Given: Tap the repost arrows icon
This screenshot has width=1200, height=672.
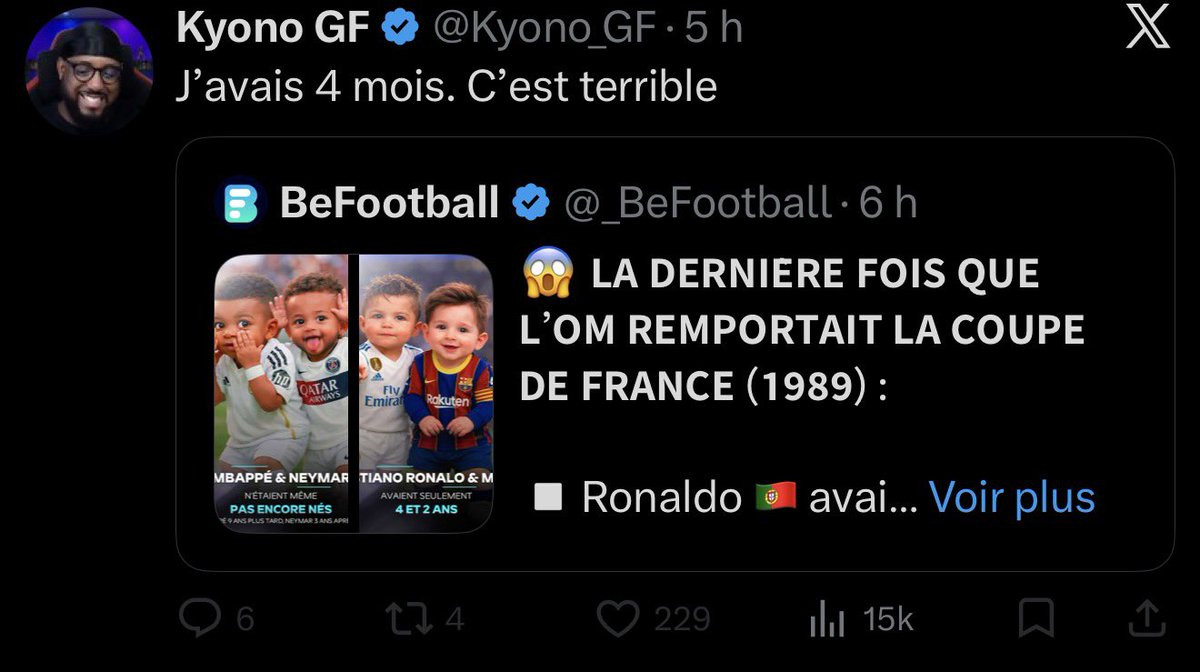Looking at the screenshot, I should point(403,619).
